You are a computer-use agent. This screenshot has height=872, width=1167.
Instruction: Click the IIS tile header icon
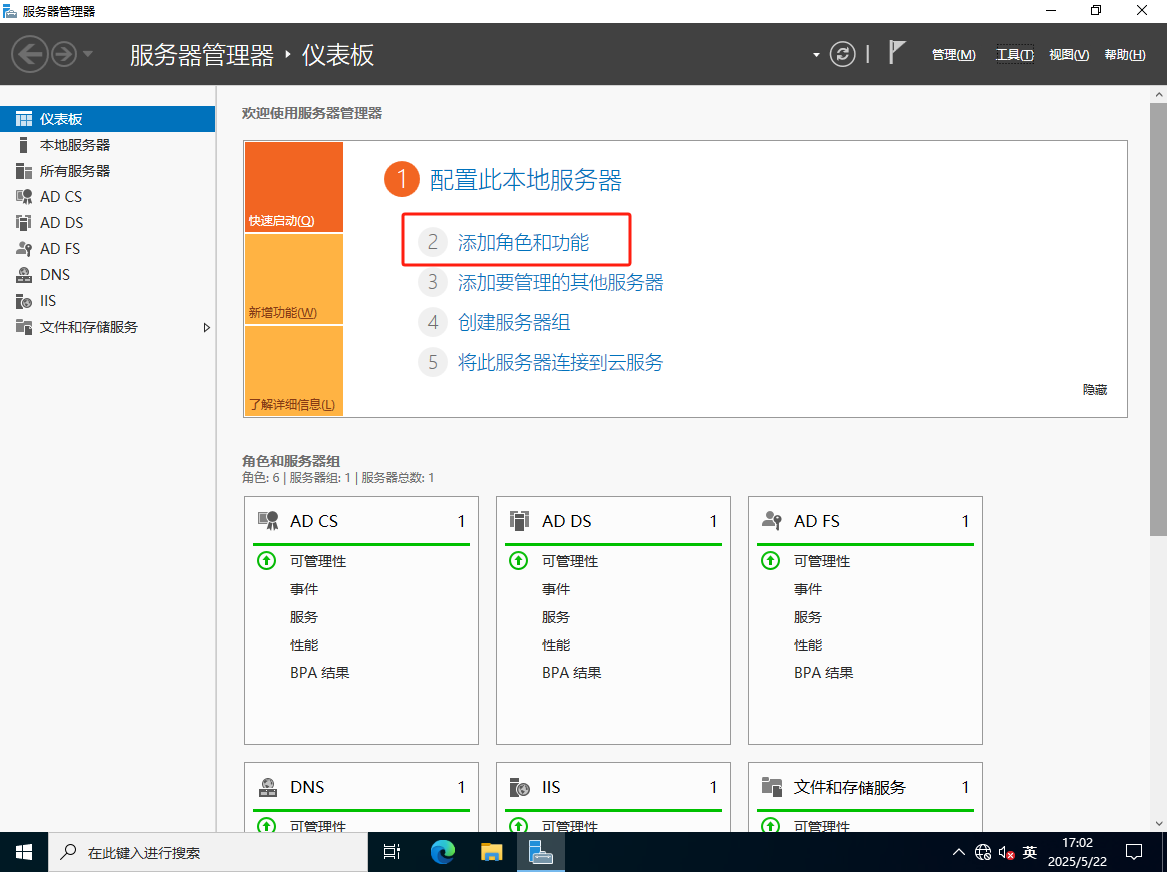click(x=519, y=787)
